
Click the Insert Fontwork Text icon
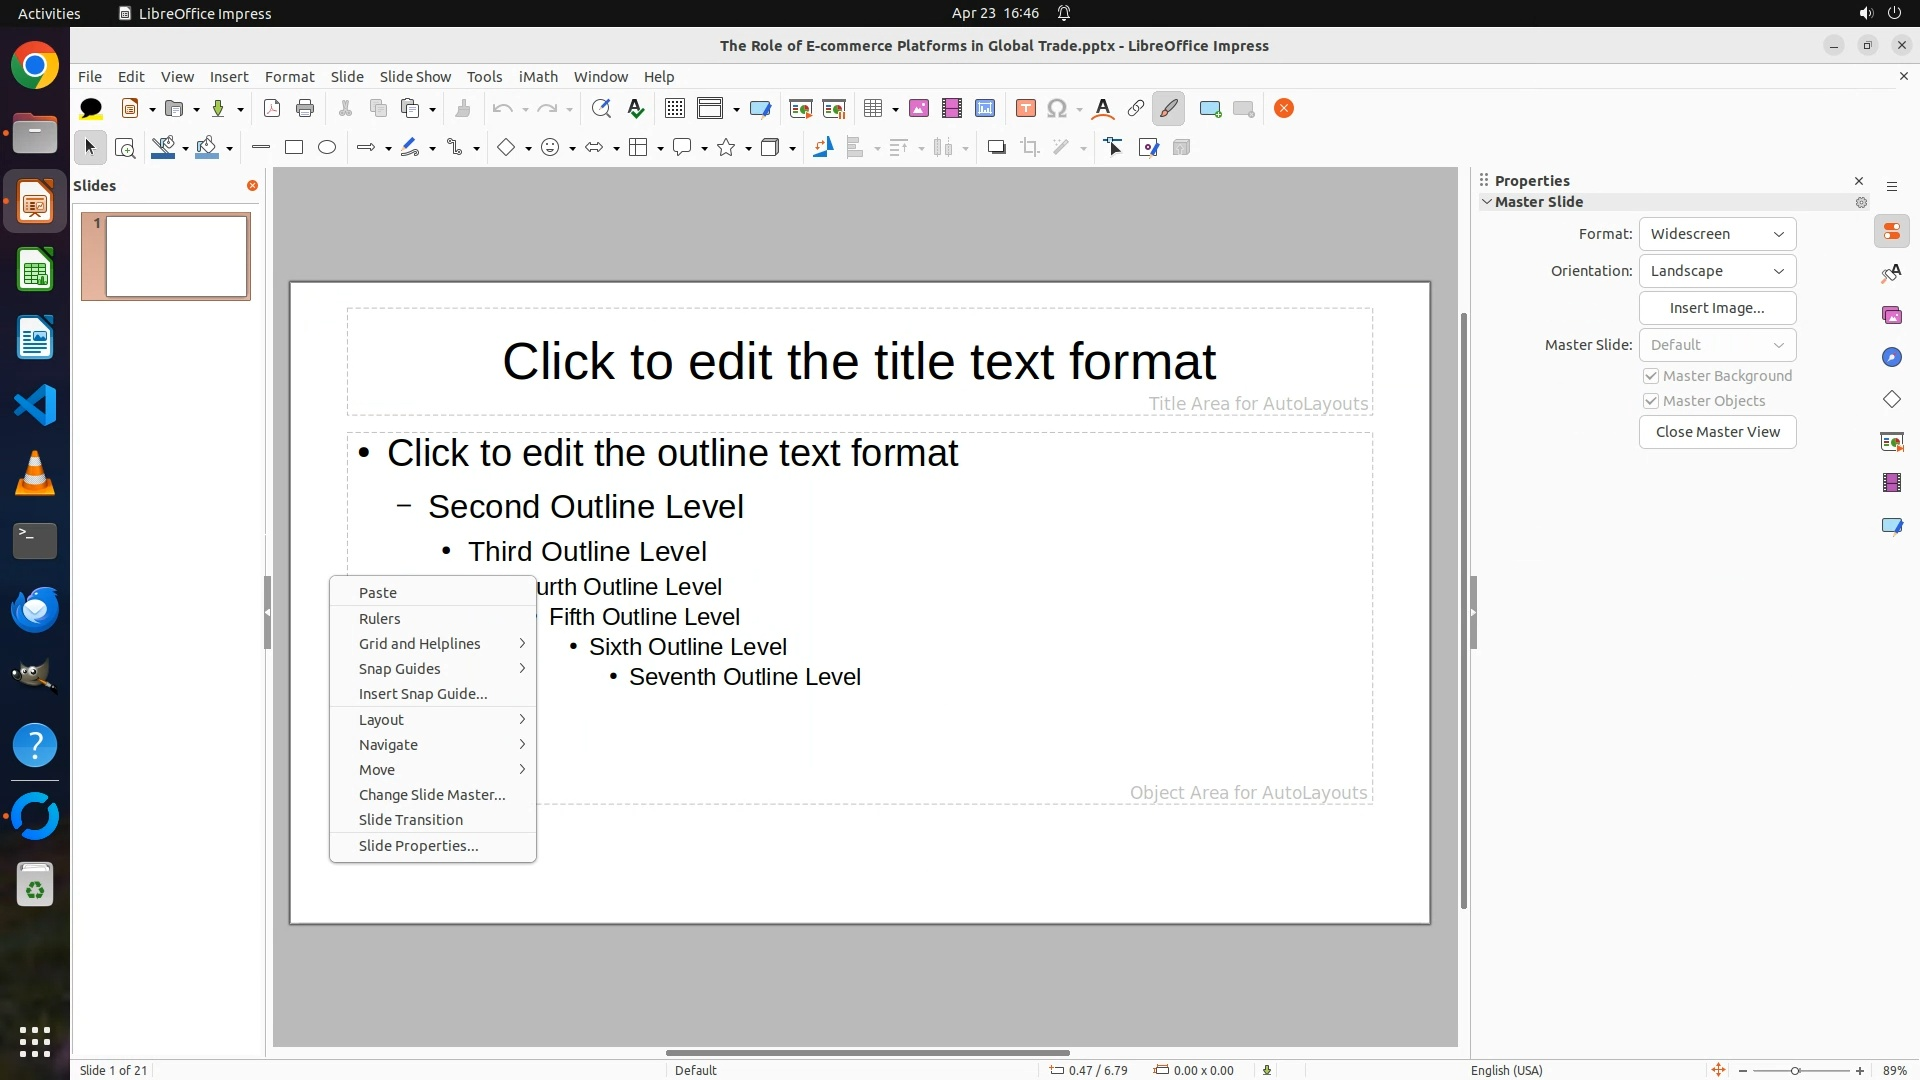[1102, 109]
